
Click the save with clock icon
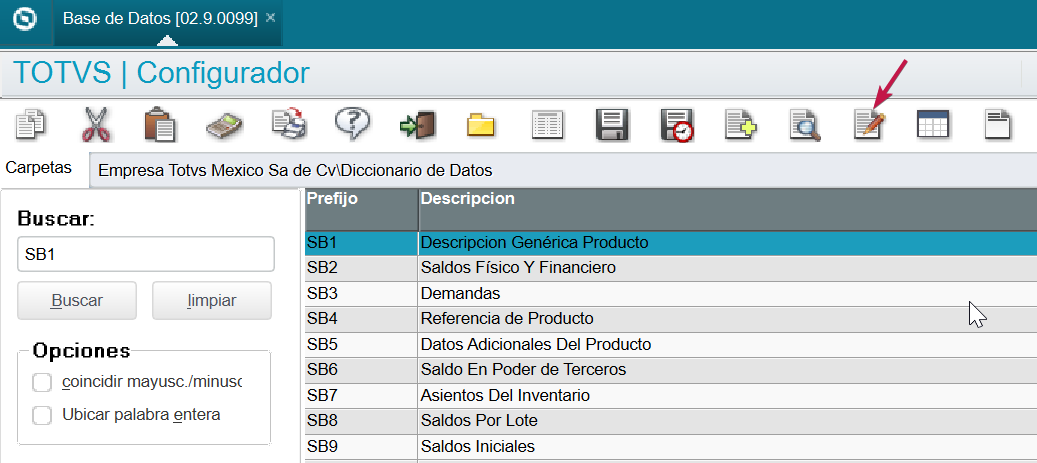pyautogui.click(x=677, y=125)
